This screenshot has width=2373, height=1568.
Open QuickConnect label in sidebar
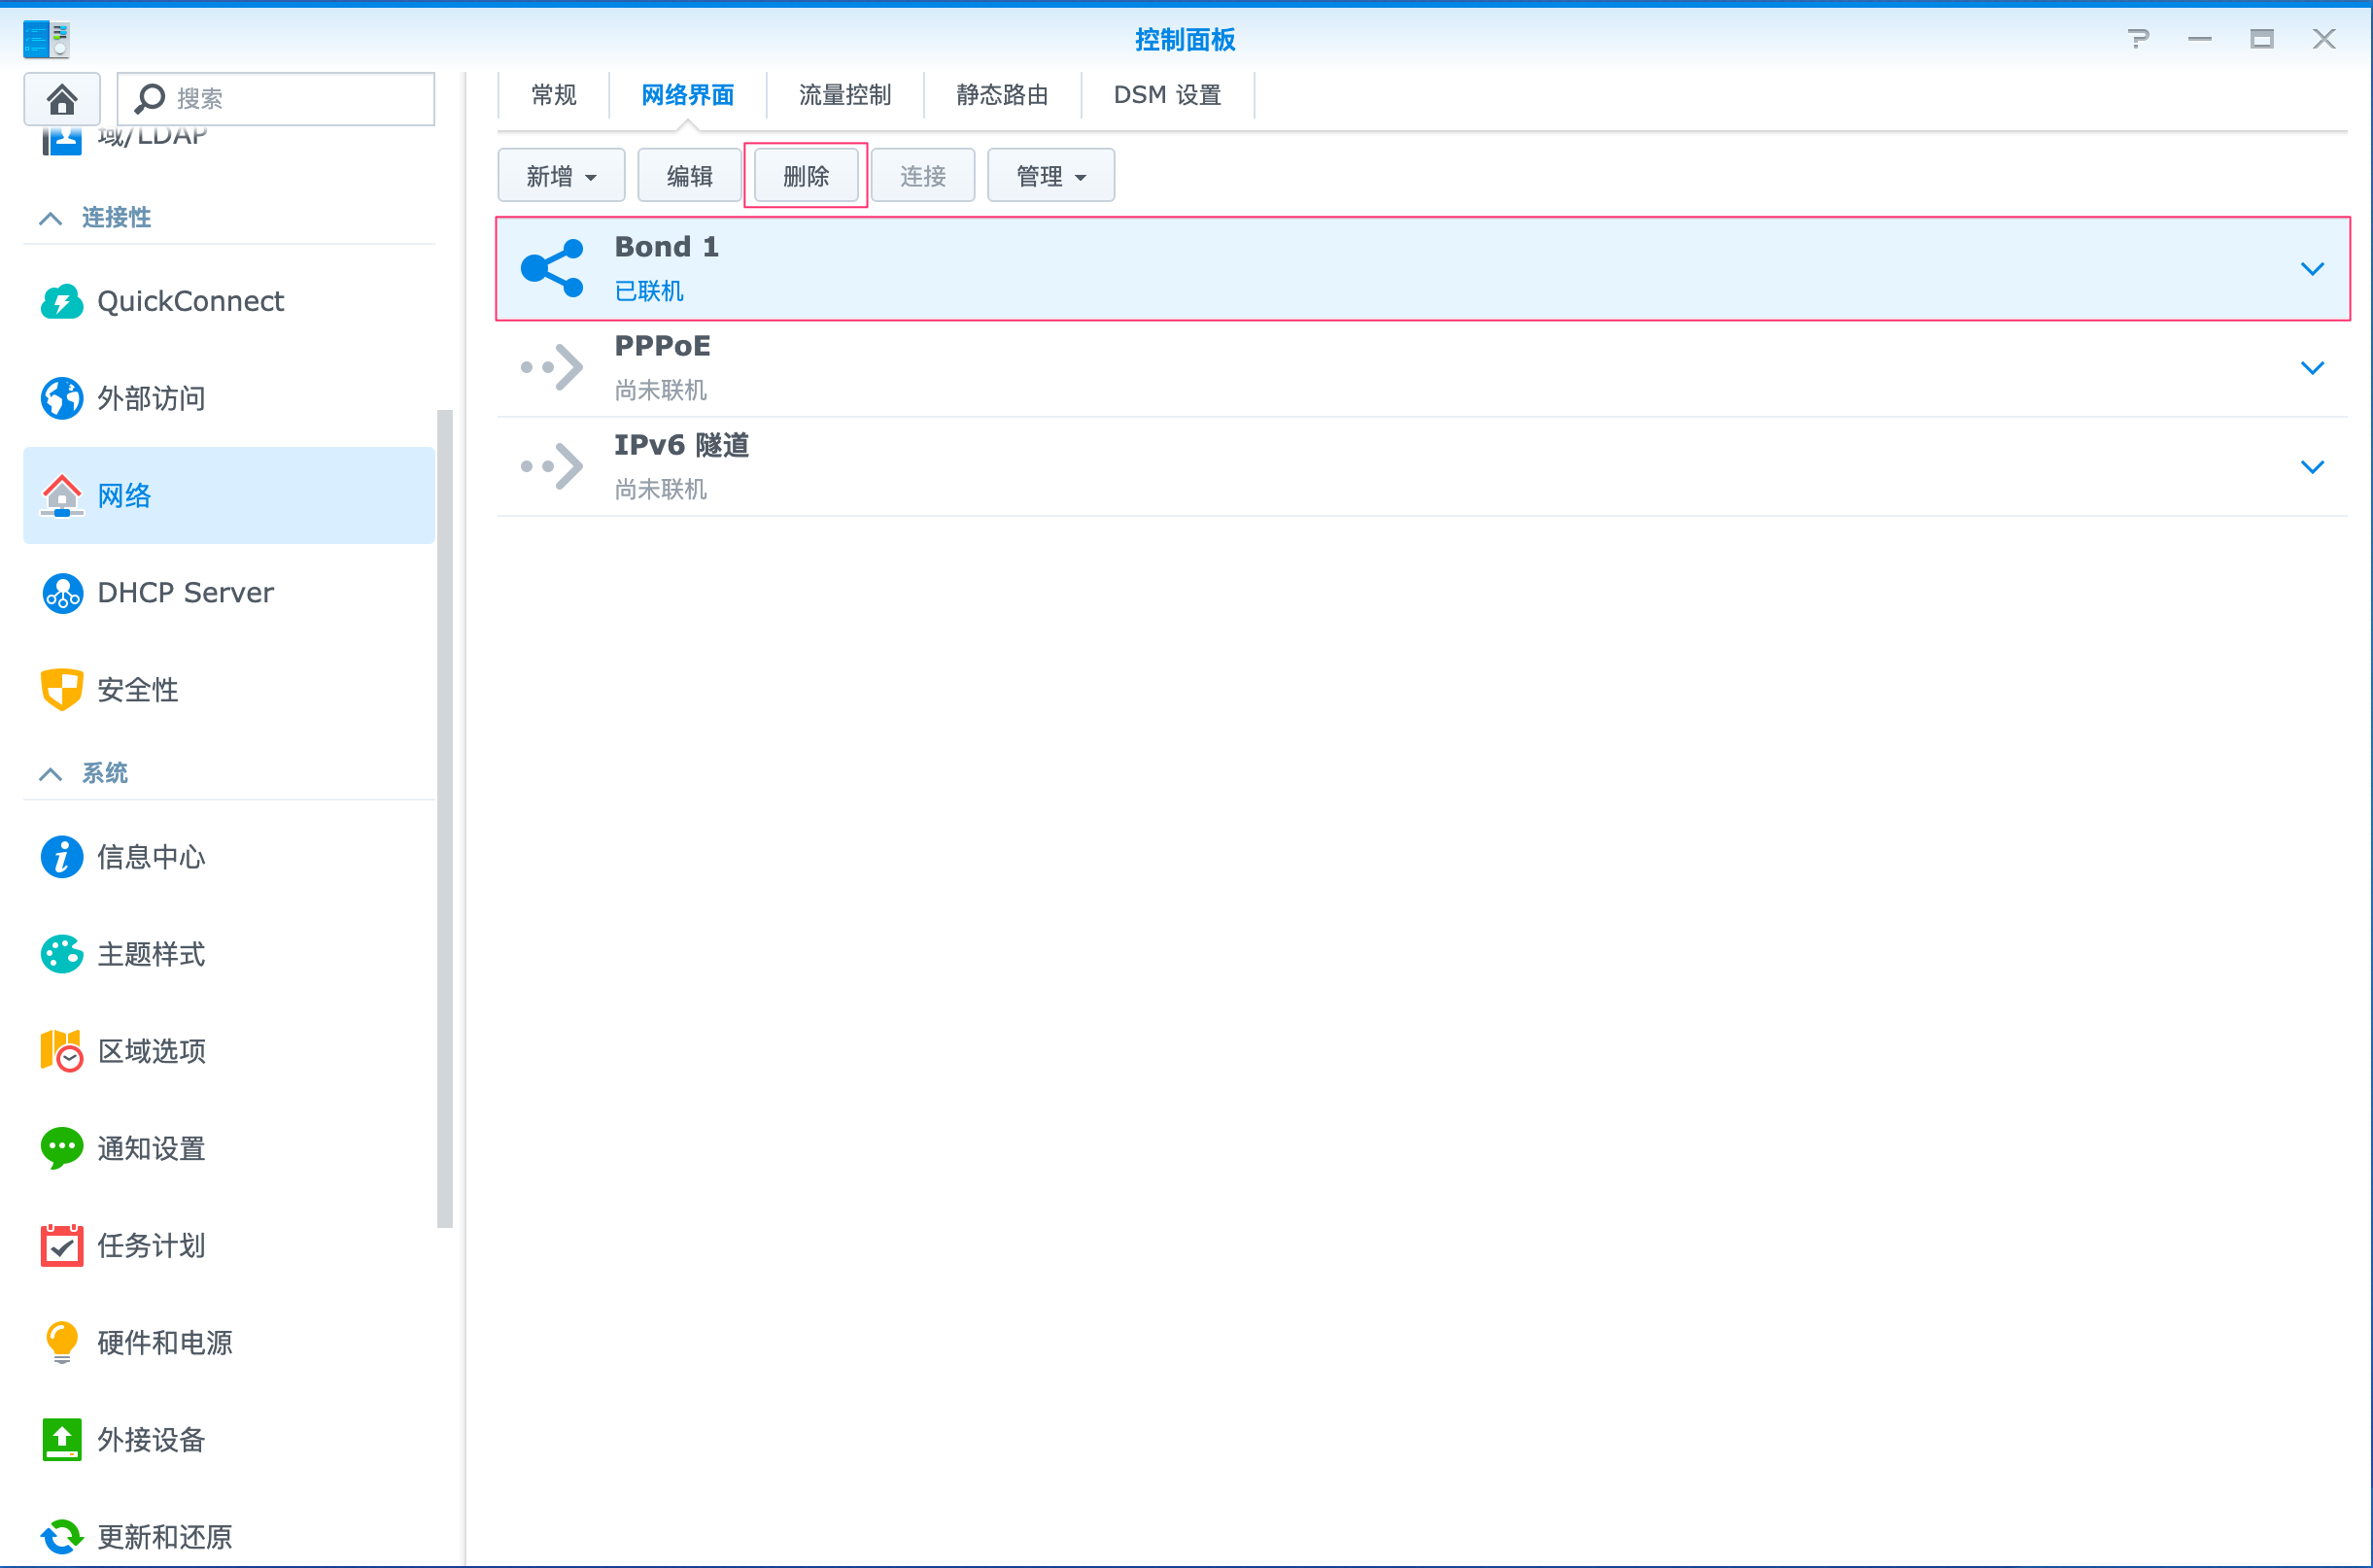(191, 301)
